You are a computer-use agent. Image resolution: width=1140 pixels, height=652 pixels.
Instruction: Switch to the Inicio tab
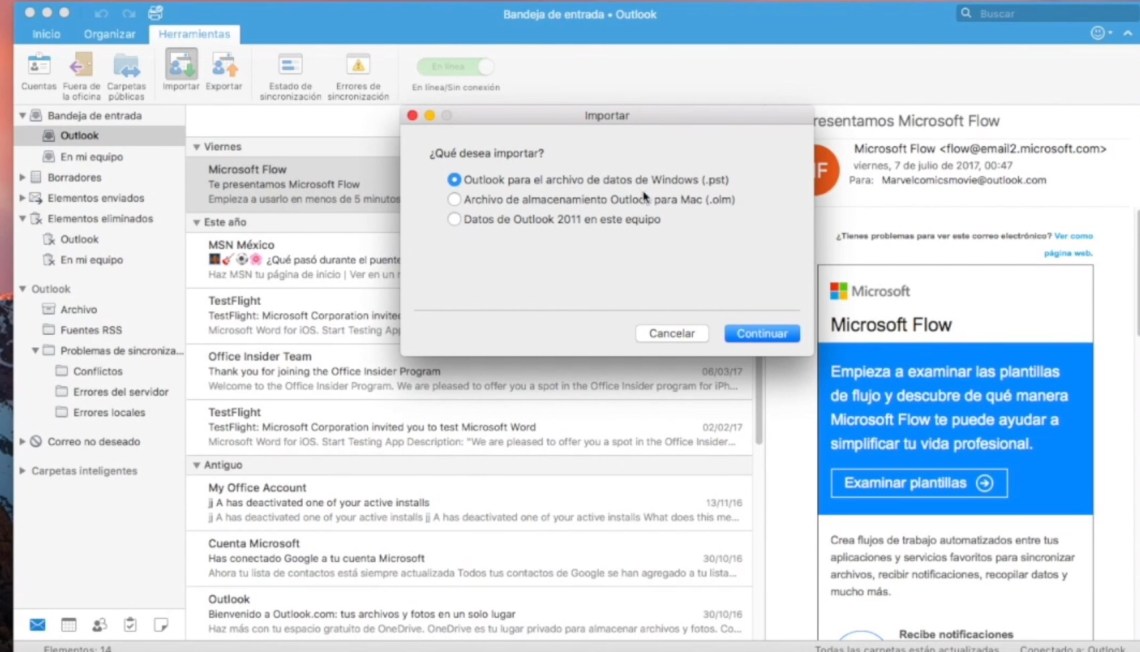tap(46, 34)
